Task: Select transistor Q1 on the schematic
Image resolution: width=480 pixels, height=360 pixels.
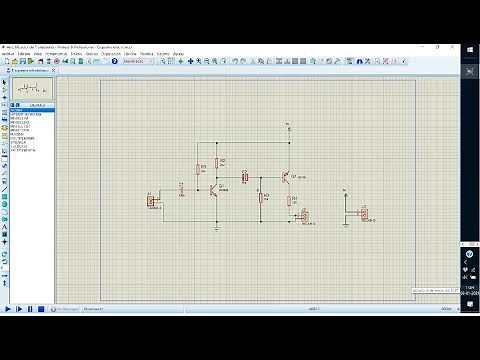Action: click(214, 190)
